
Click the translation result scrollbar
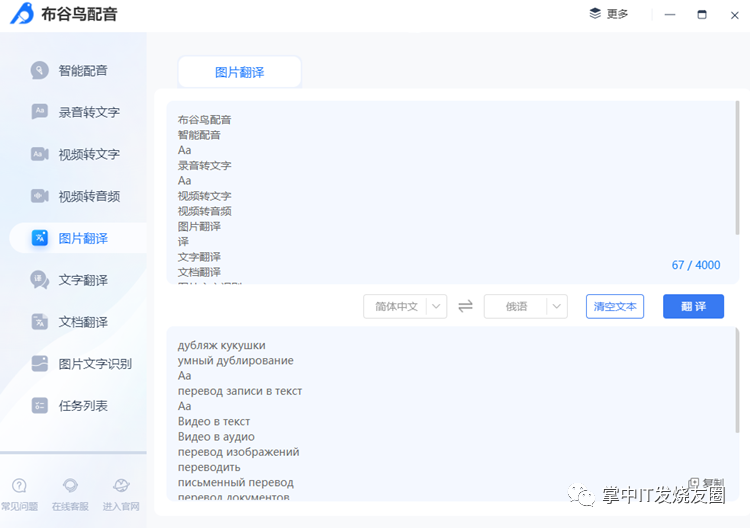point(737,380)
